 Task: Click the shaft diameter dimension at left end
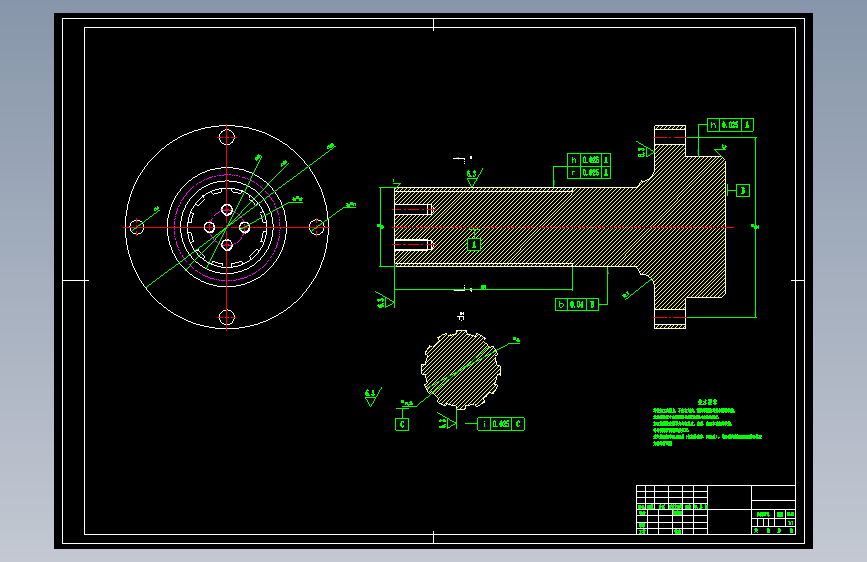pos(380,227)
